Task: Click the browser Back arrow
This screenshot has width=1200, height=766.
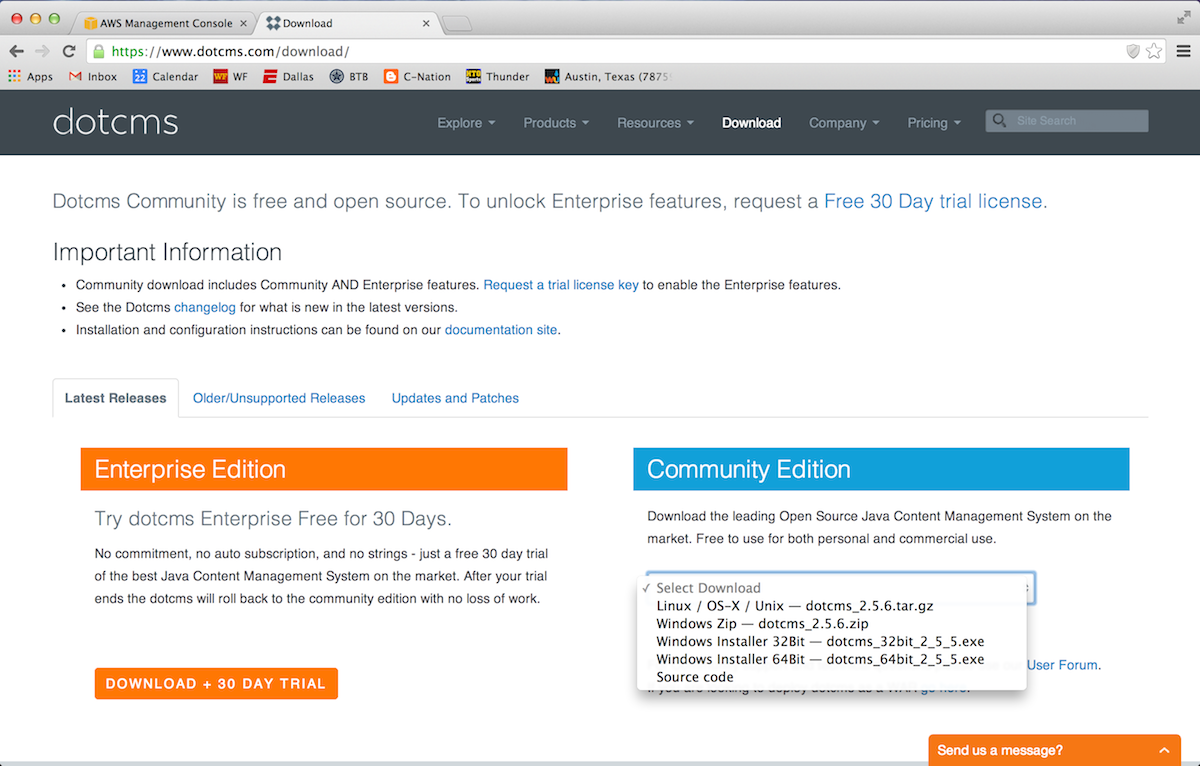Action: (16, 51)
